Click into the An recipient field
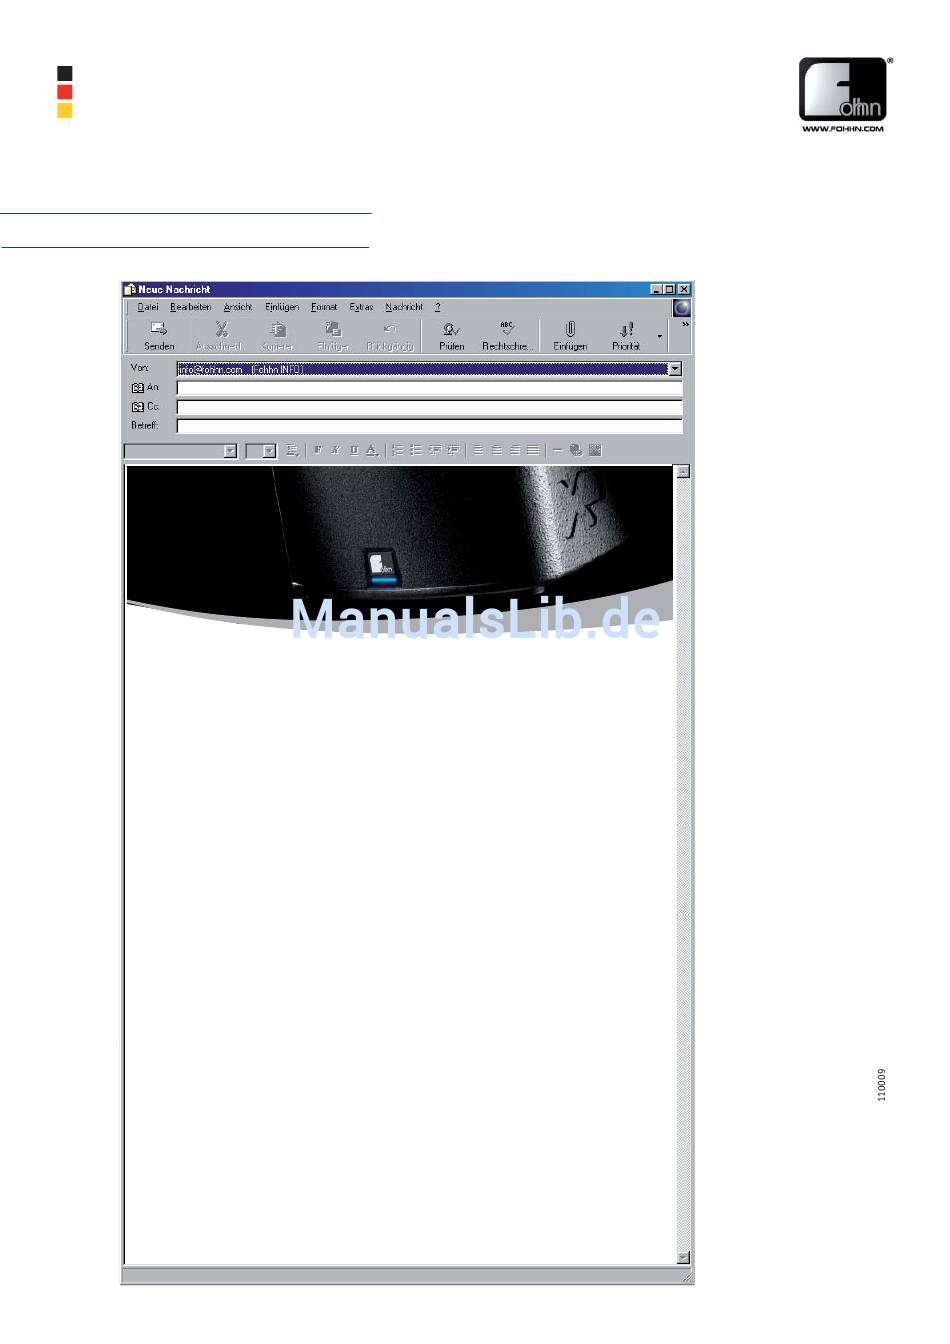950x1344 pixels. (429, 388)
